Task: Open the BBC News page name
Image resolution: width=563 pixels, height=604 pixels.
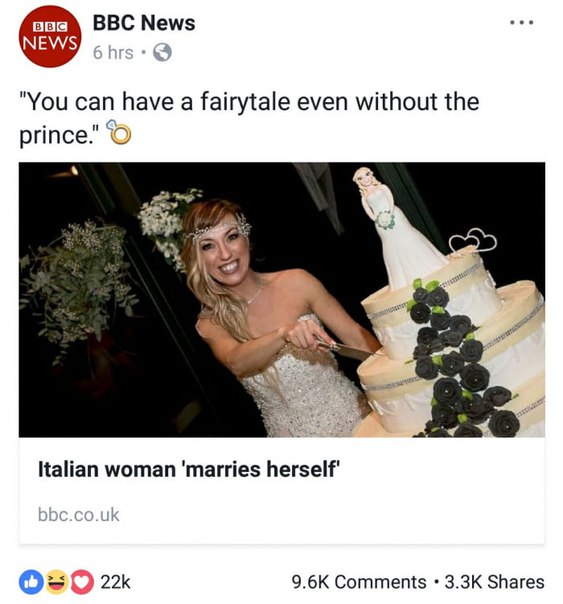Action: point(144,23)
